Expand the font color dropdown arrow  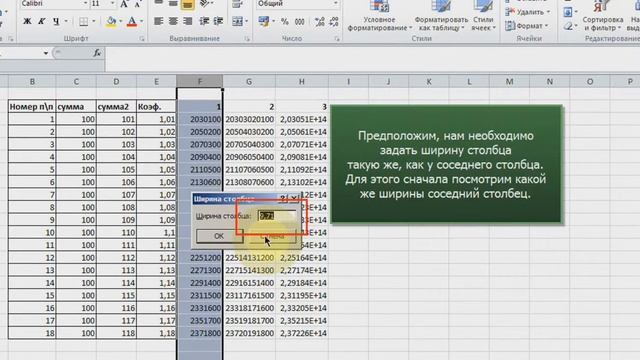pos(141,21)
